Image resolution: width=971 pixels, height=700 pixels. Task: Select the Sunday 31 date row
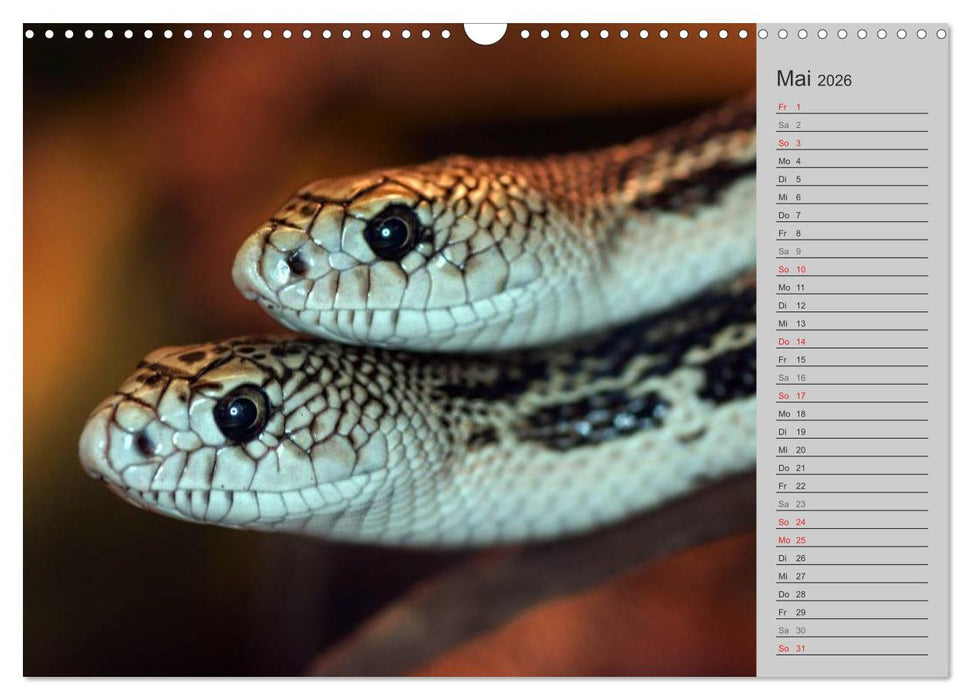point(851,648)
